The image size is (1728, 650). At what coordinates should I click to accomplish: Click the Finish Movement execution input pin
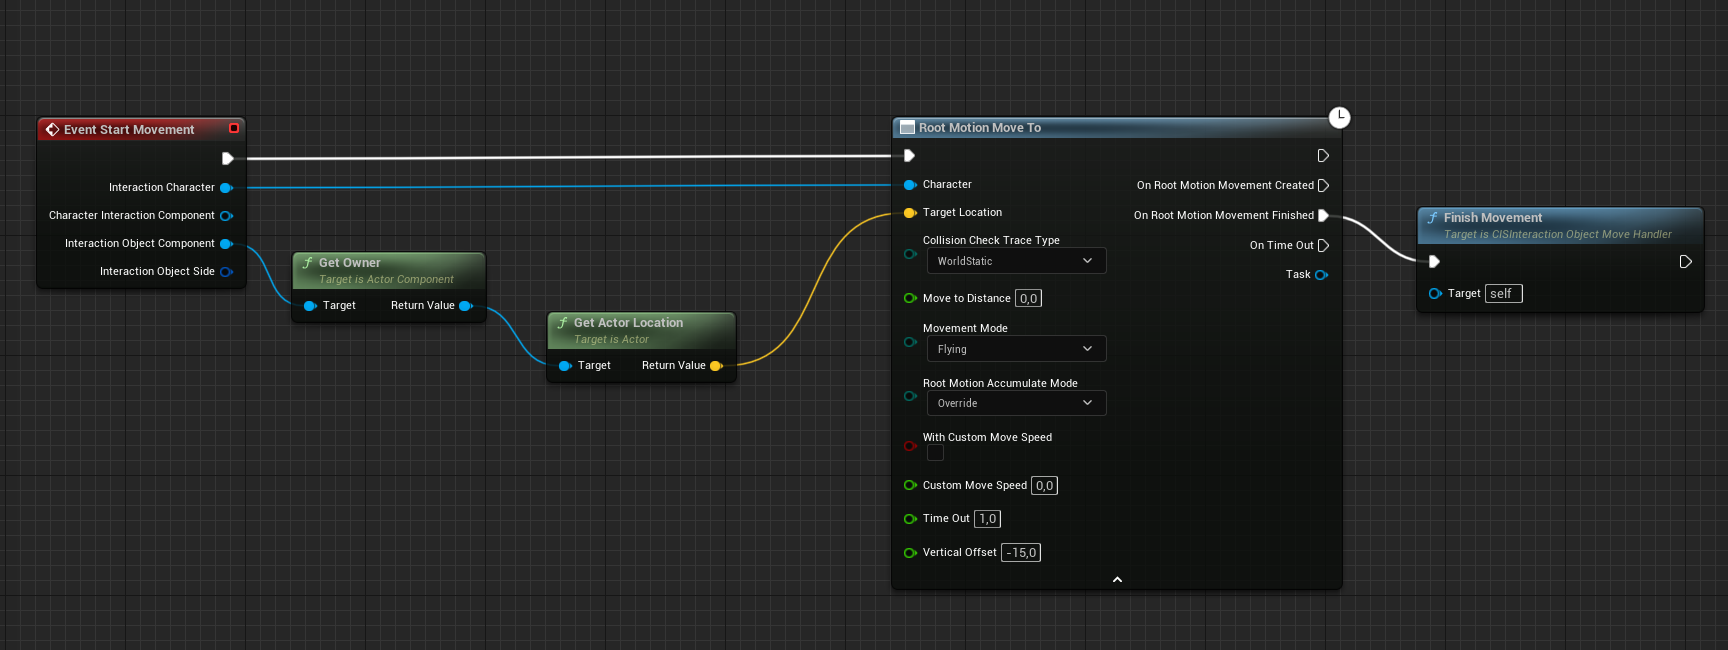click(x=1434, y=262)
